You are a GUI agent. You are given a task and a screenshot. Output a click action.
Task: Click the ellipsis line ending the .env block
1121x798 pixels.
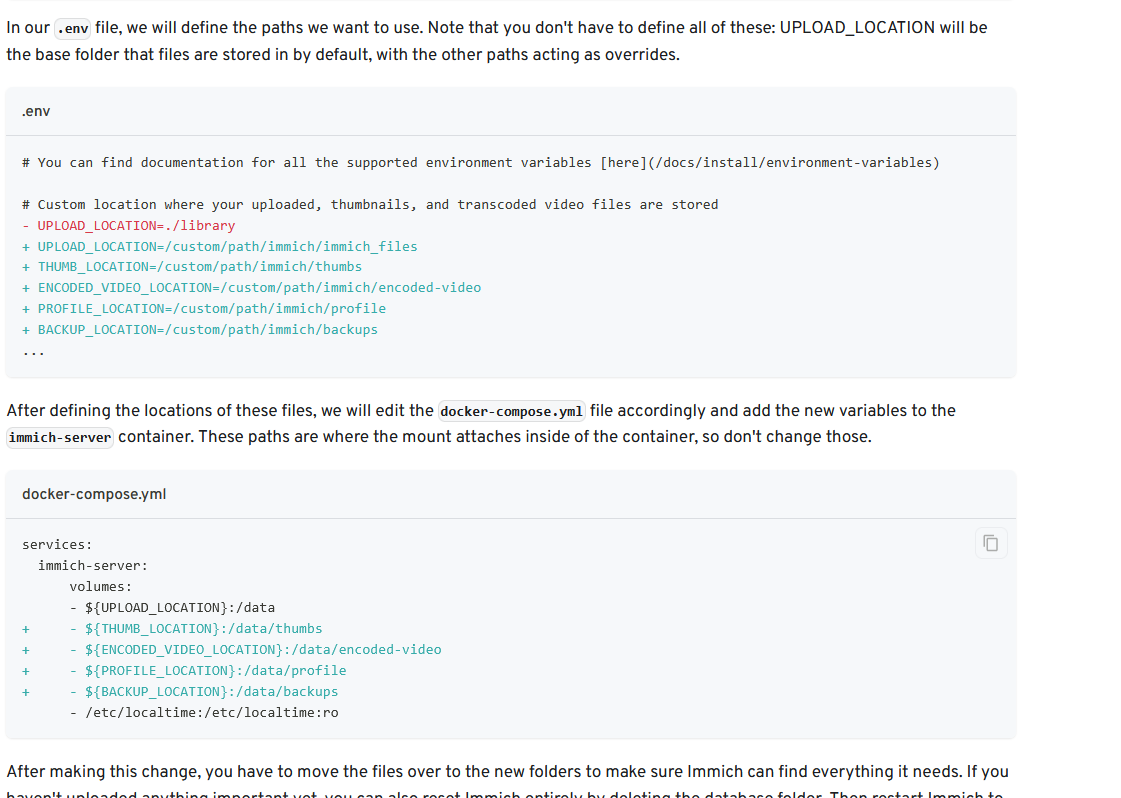(34, 351)
